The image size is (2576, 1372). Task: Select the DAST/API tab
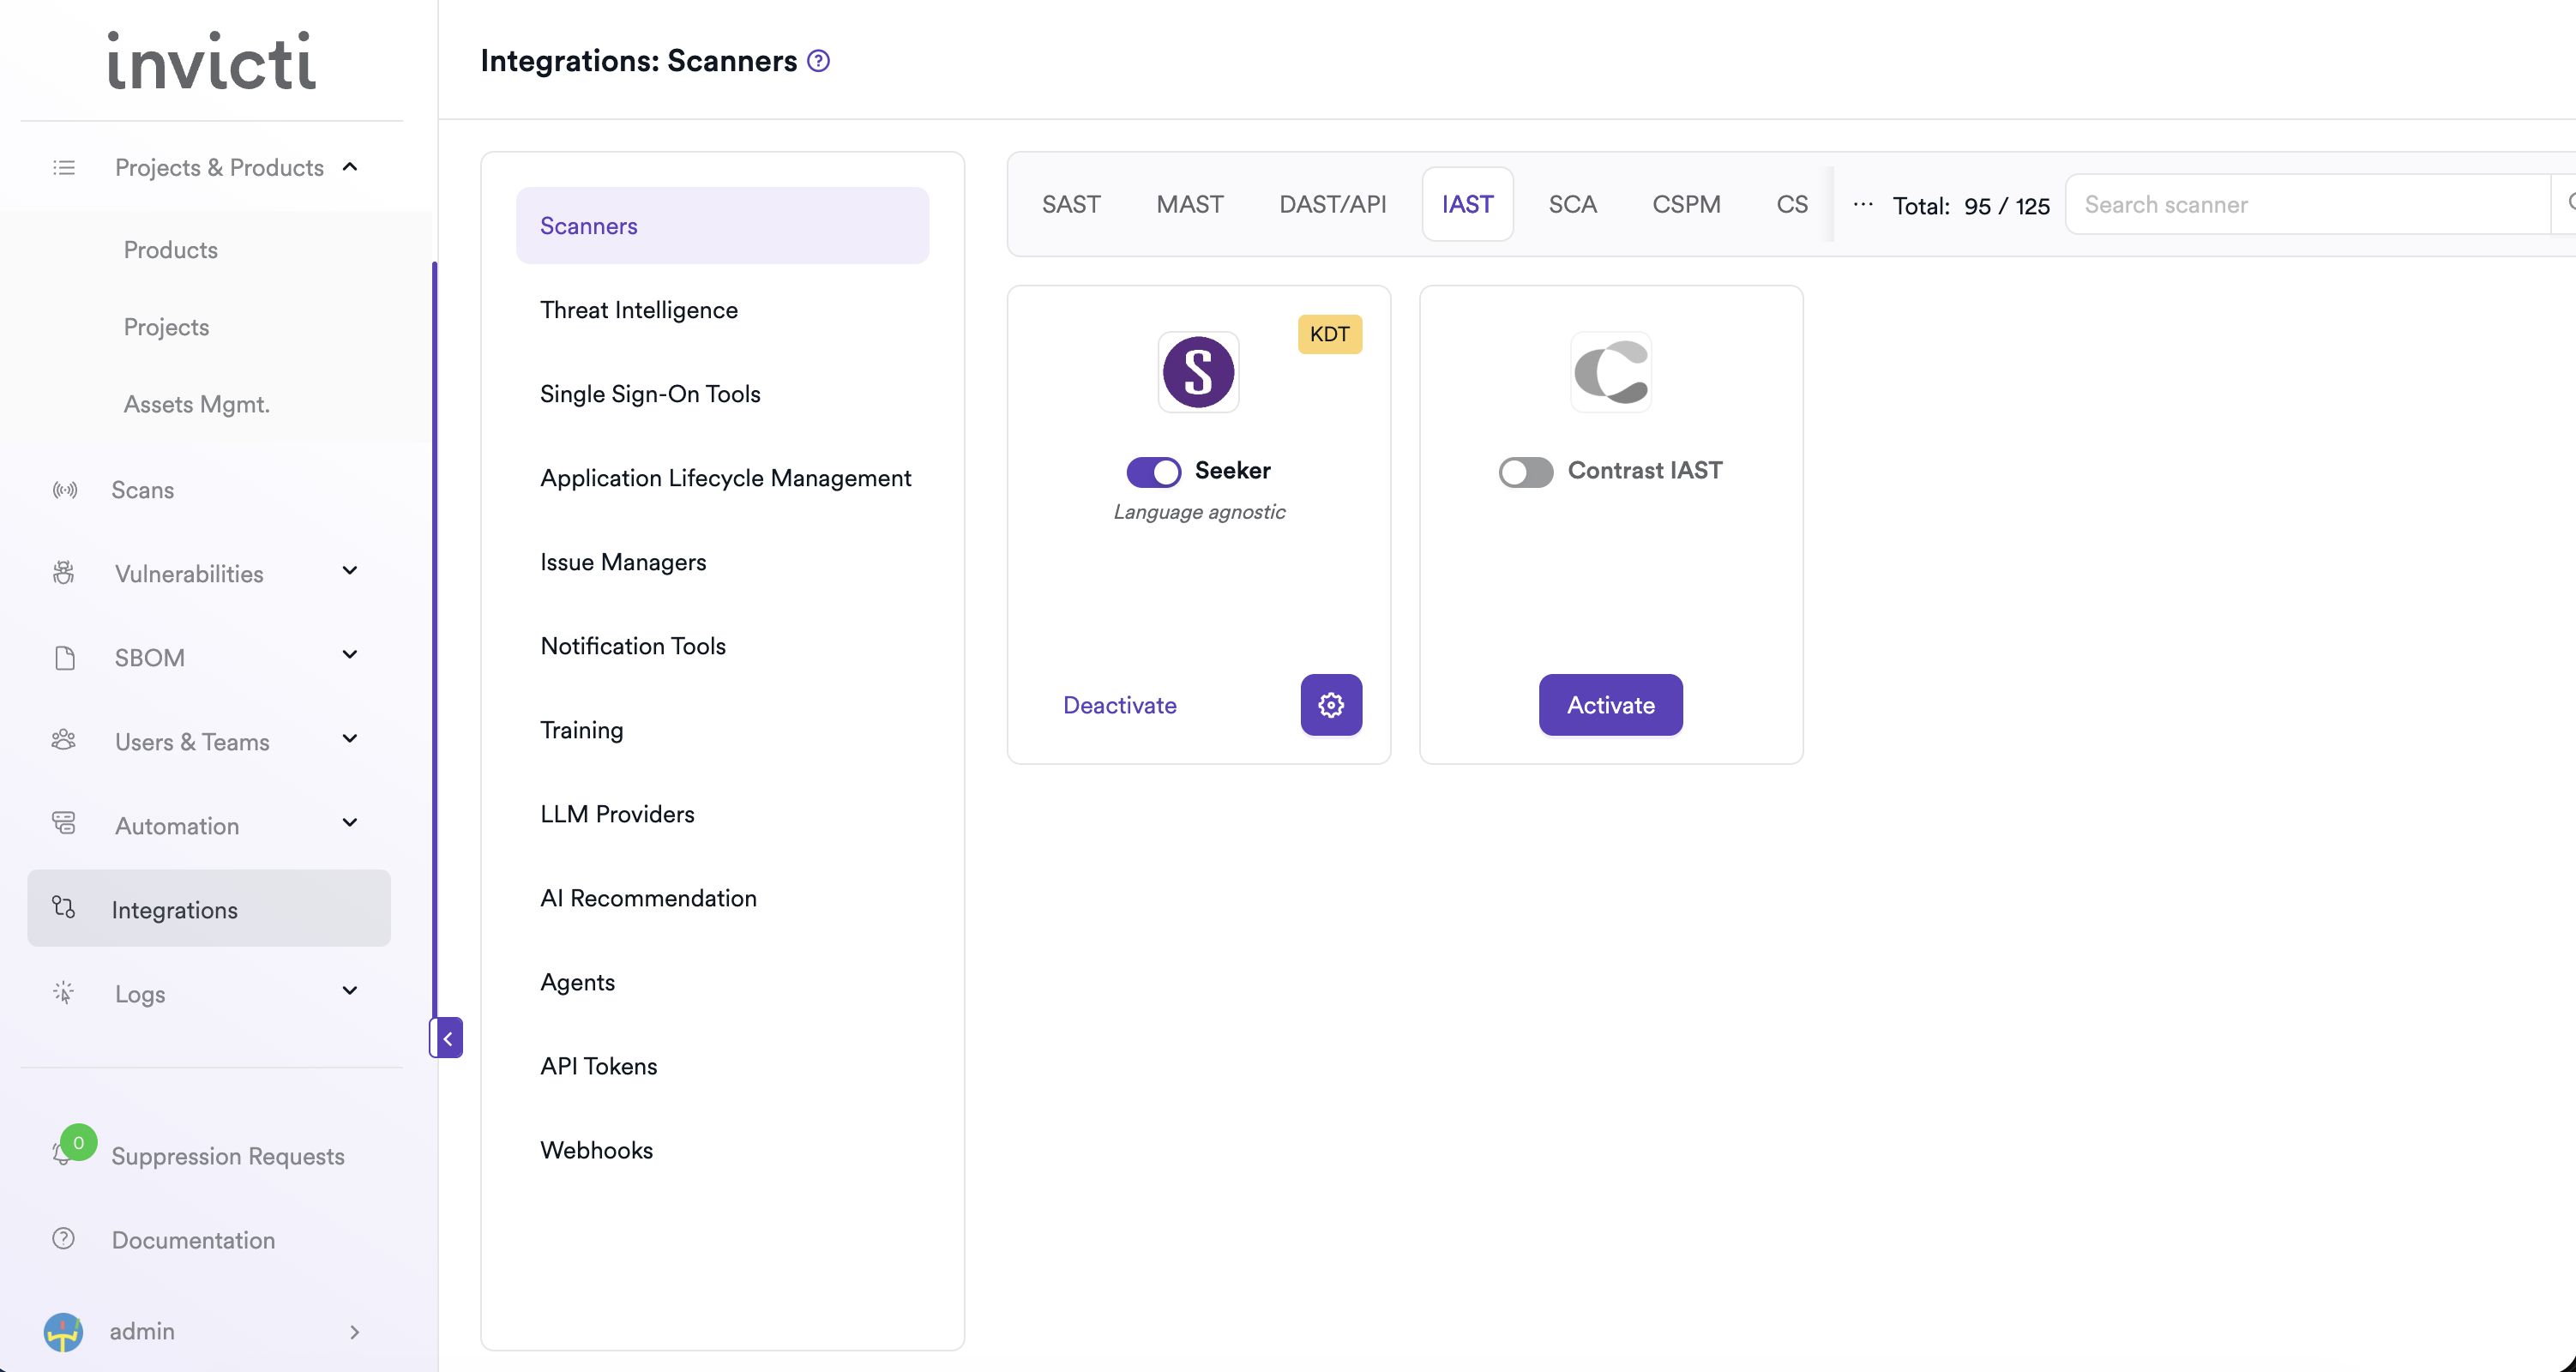click(1332, 205)
